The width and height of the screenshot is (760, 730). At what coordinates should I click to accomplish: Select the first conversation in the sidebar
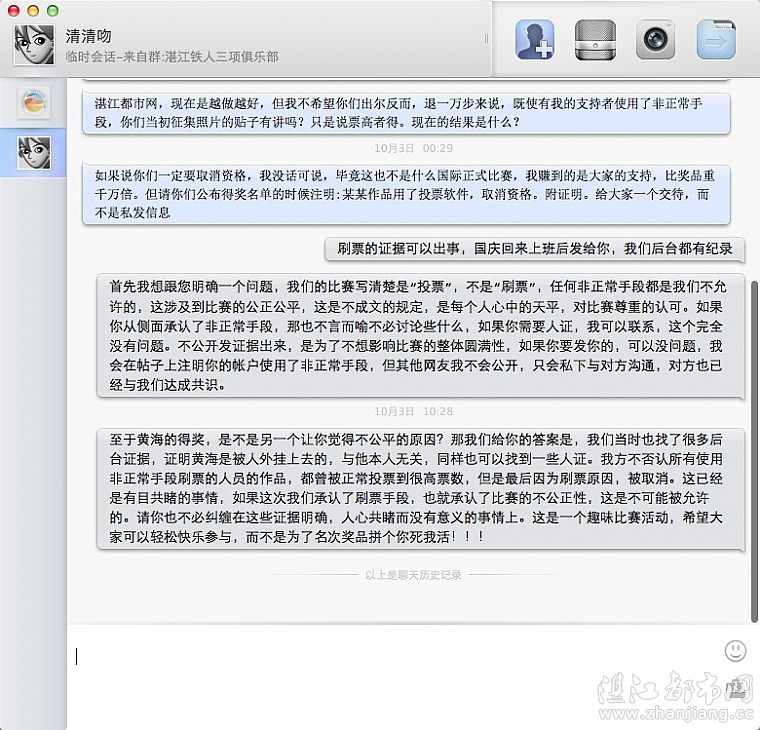33,101
